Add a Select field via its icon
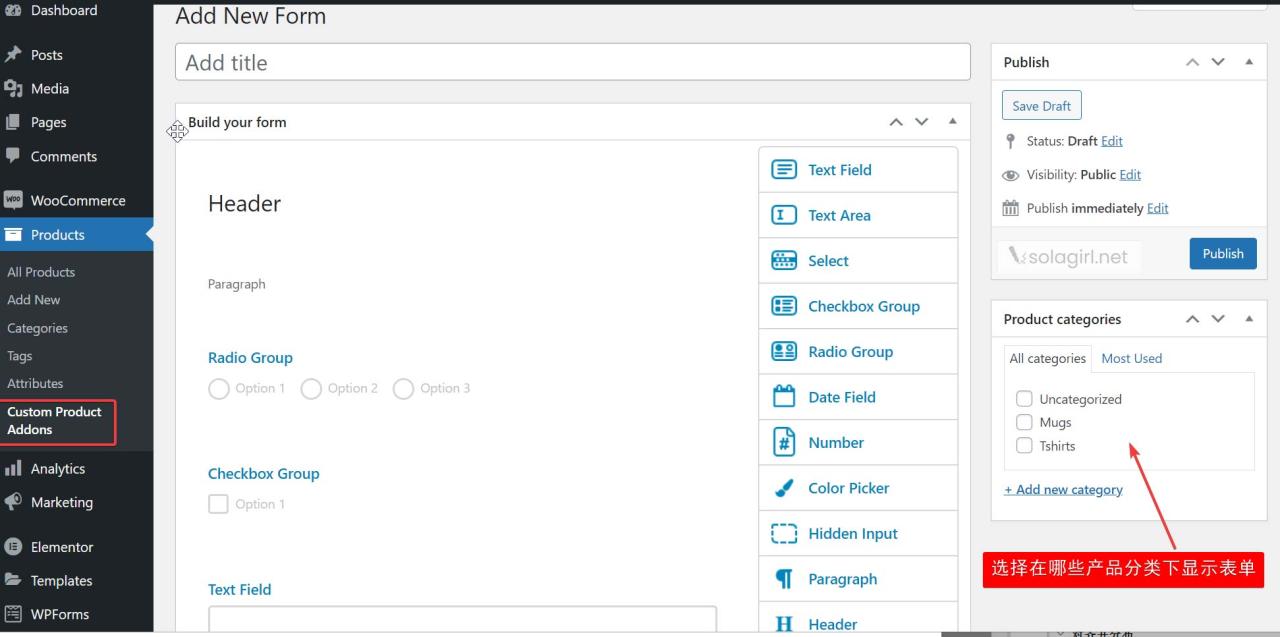This screenshot has height=637, width=1280. [784, 261]
